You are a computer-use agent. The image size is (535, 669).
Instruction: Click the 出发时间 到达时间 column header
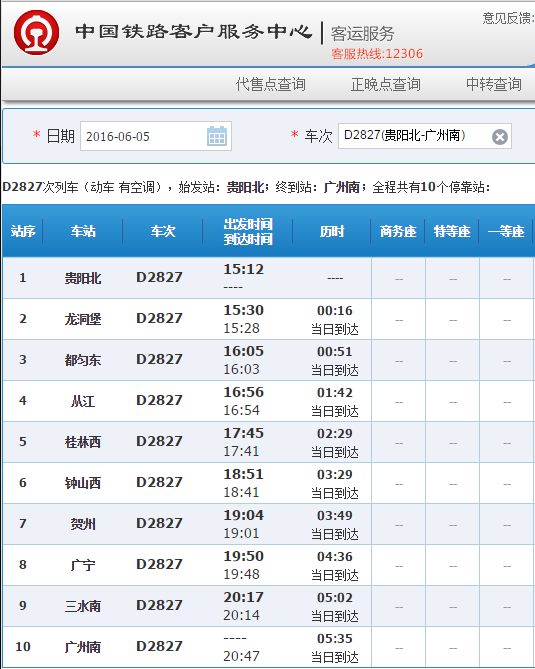pos(248,232)
